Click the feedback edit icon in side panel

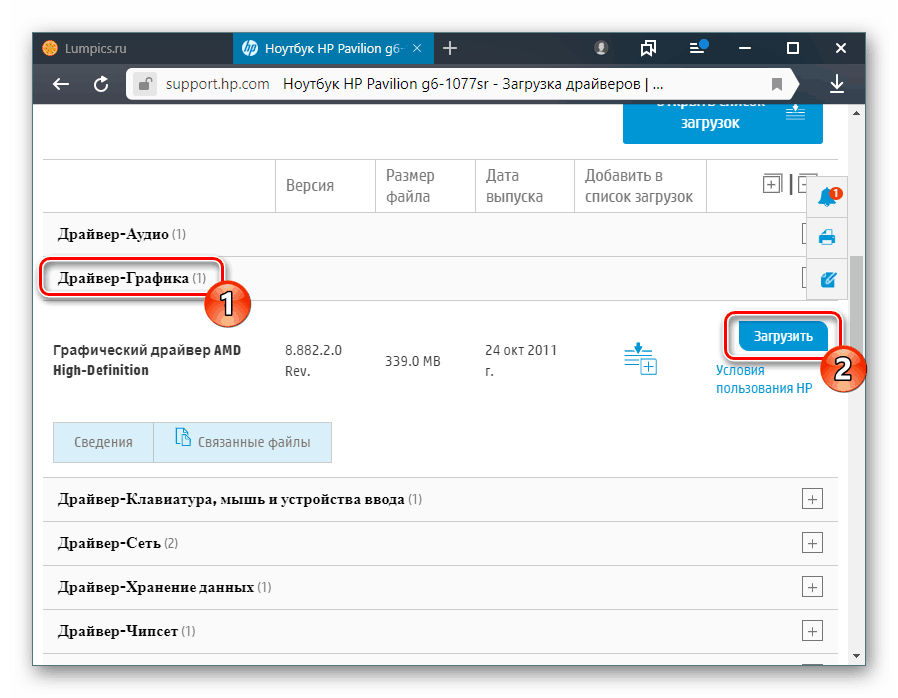[x=828, y=279]
